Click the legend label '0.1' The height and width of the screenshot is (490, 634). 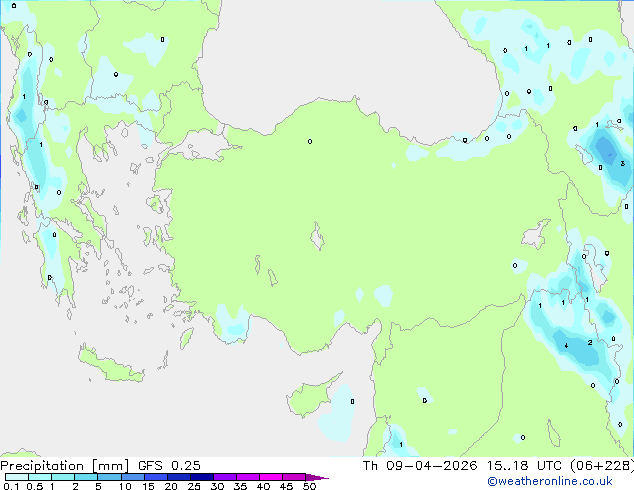[11, 486]
